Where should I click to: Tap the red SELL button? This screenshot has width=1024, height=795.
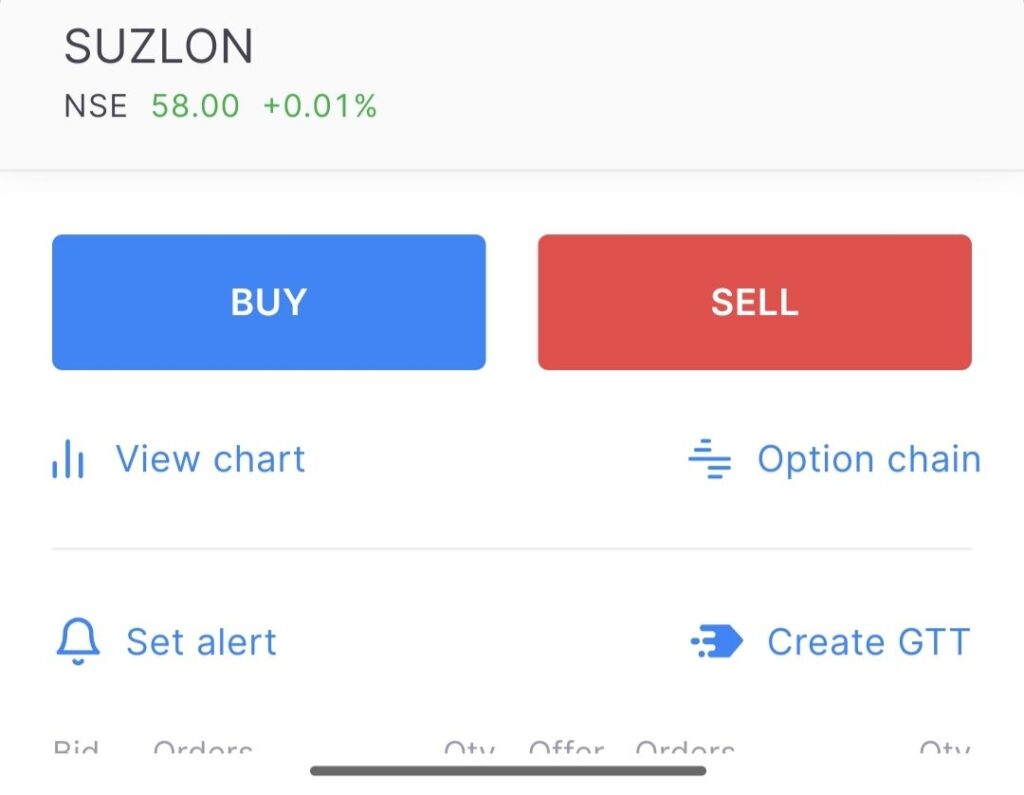coord(754,302)
